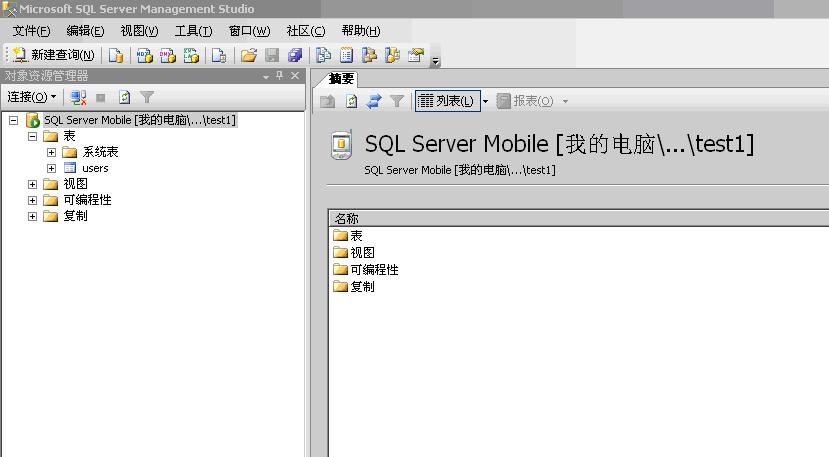Open the 文件(F) menu
The image size is (829, 457).
31,31
